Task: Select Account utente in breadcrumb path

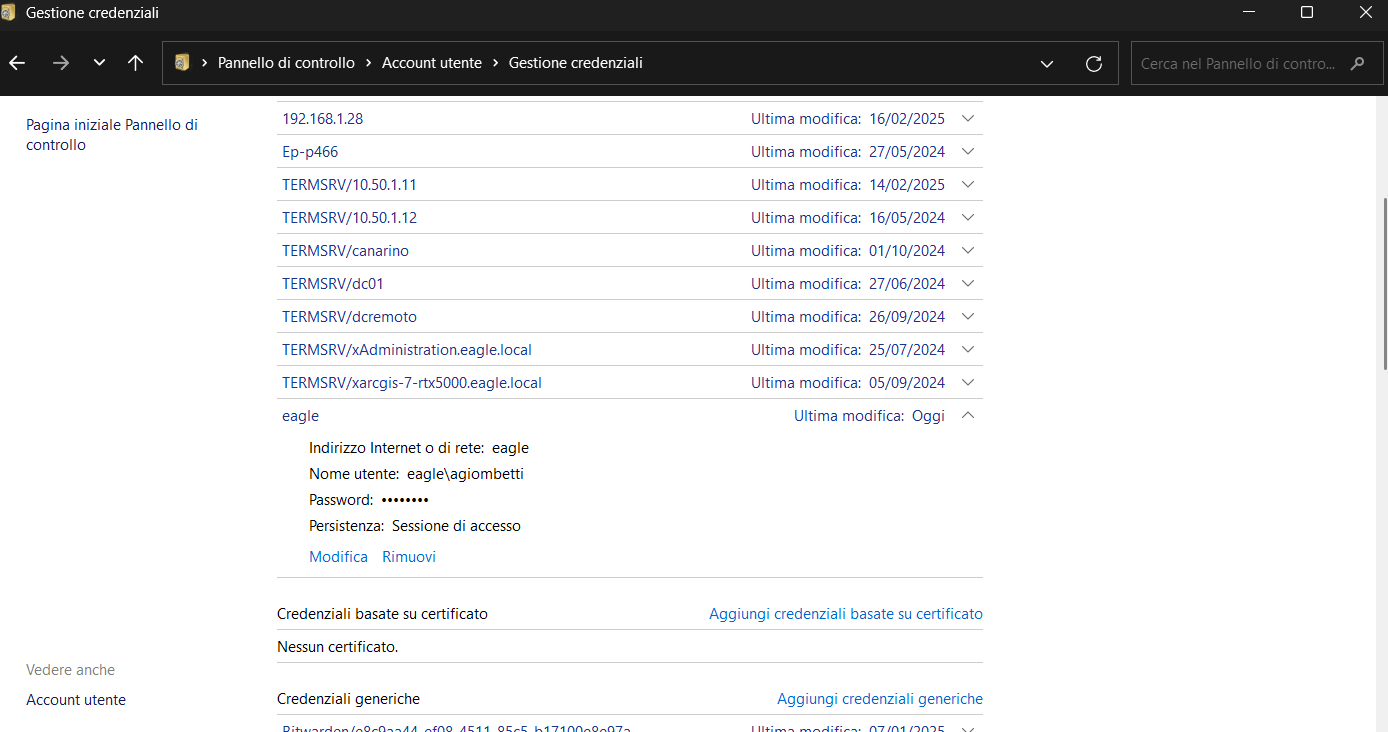Action: pyautogui.click(x=432, y=63)
